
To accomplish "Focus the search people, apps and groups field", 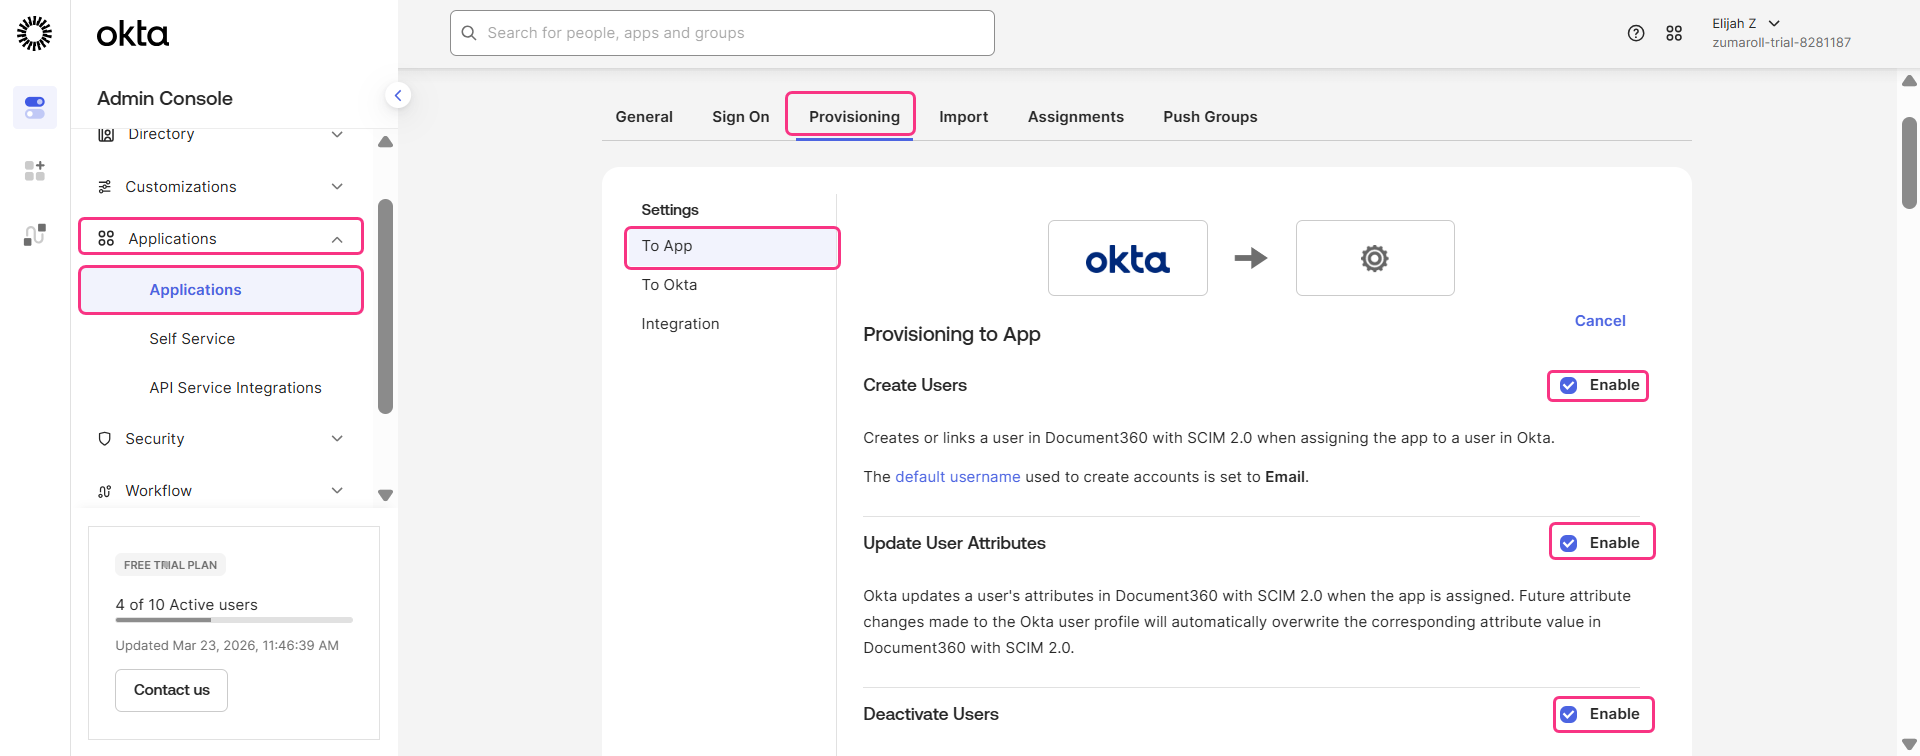I will (722, 33).
